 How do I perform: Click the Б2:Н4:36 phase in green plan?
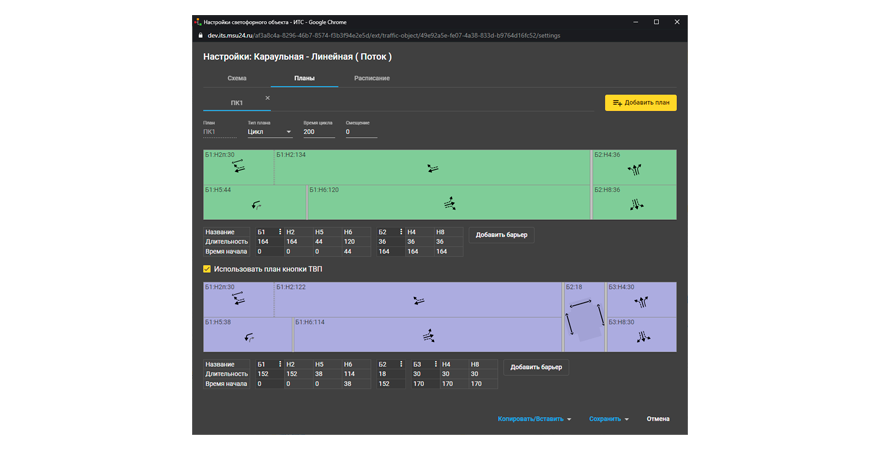[x=634, y=169]
